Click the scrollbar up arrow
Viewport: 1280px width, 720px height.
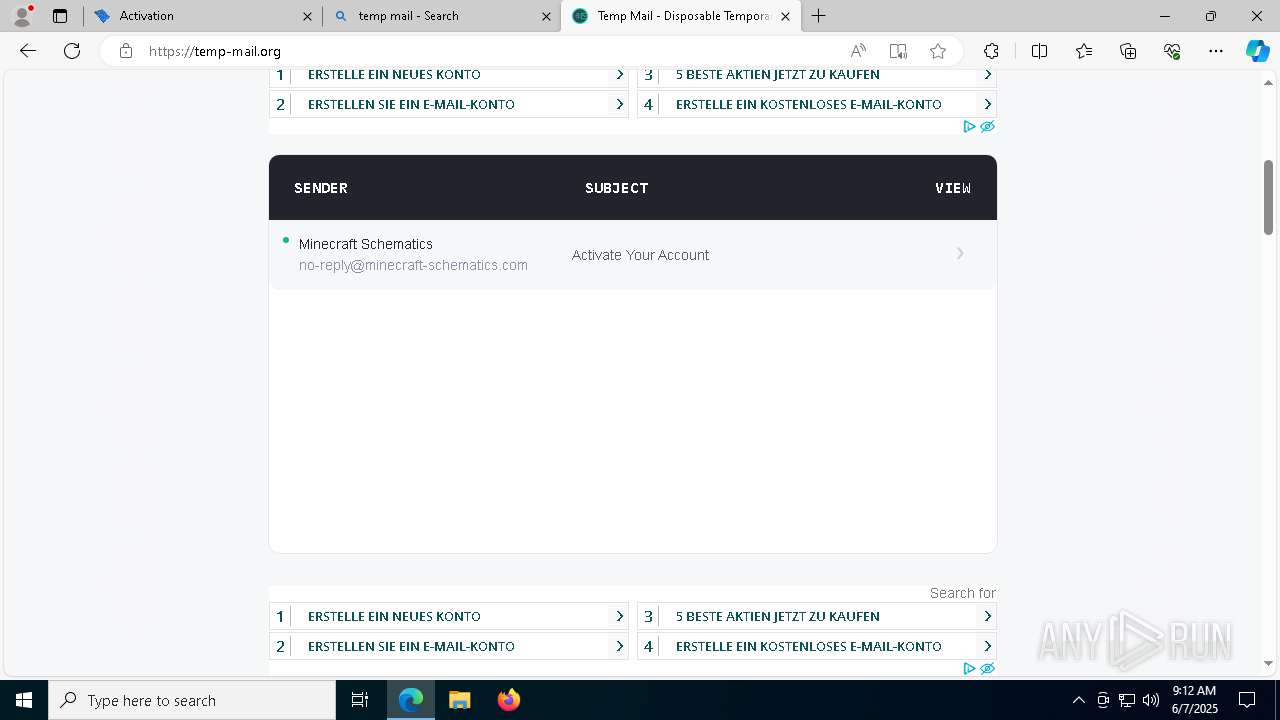[x=1268, y=82]
